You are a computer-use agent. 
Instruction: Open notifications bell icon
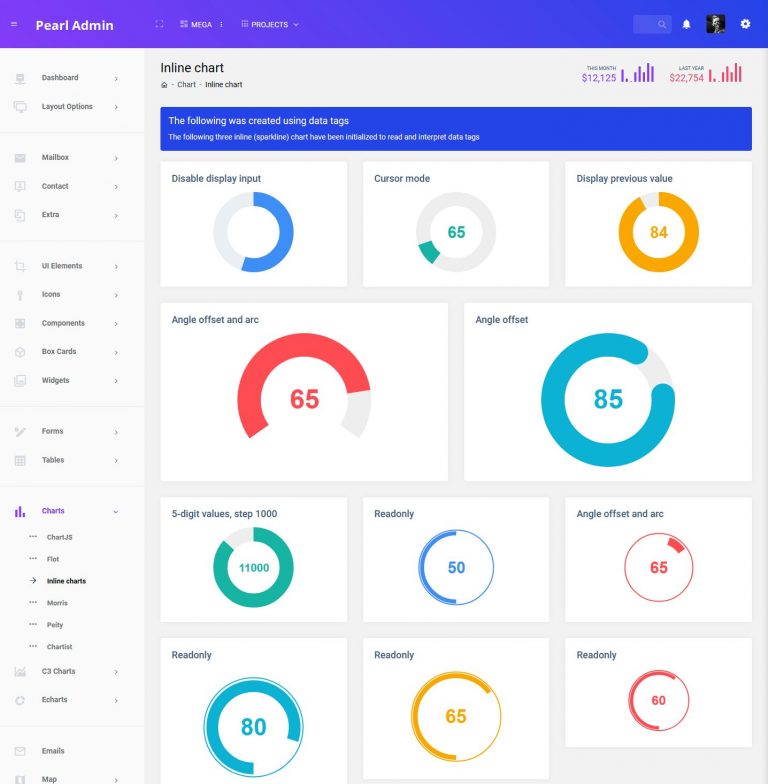(686, 24)
